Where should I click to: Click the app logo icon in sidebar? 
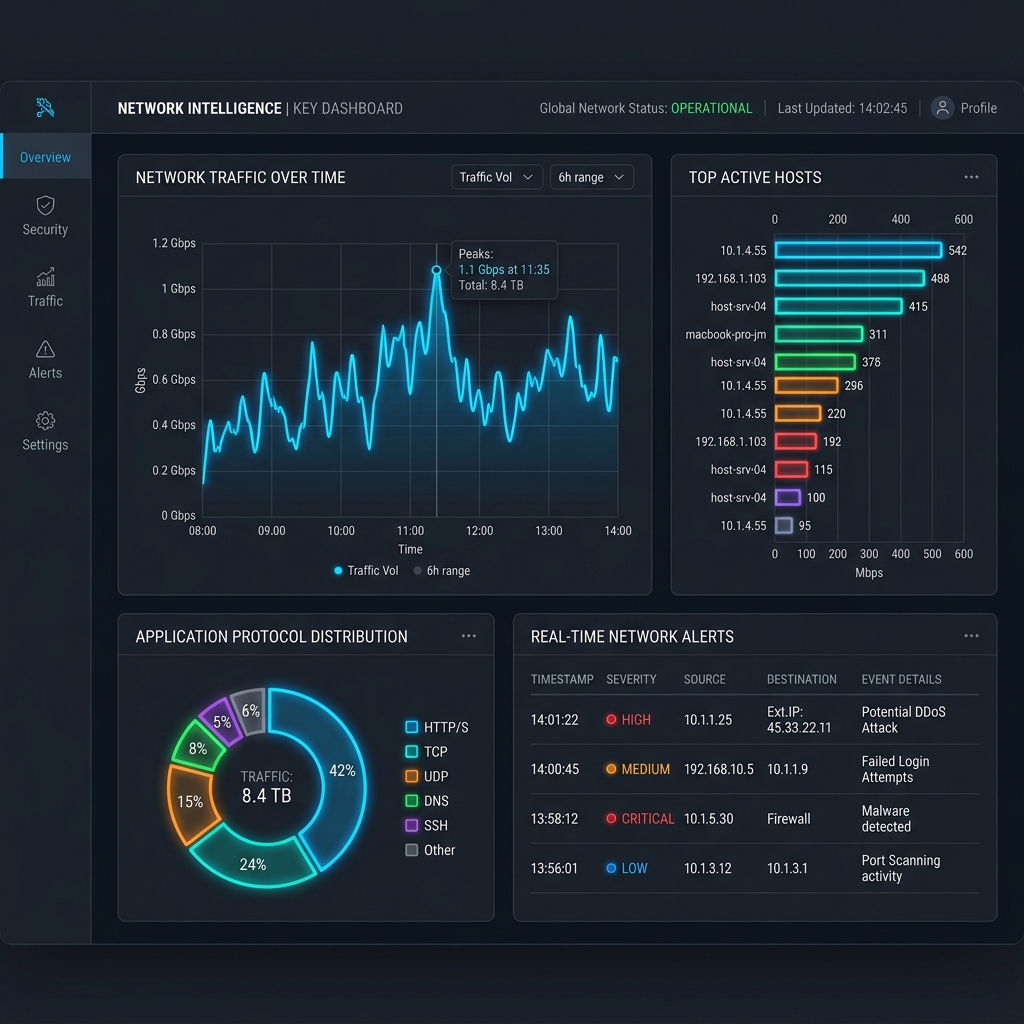coord(44,107)
